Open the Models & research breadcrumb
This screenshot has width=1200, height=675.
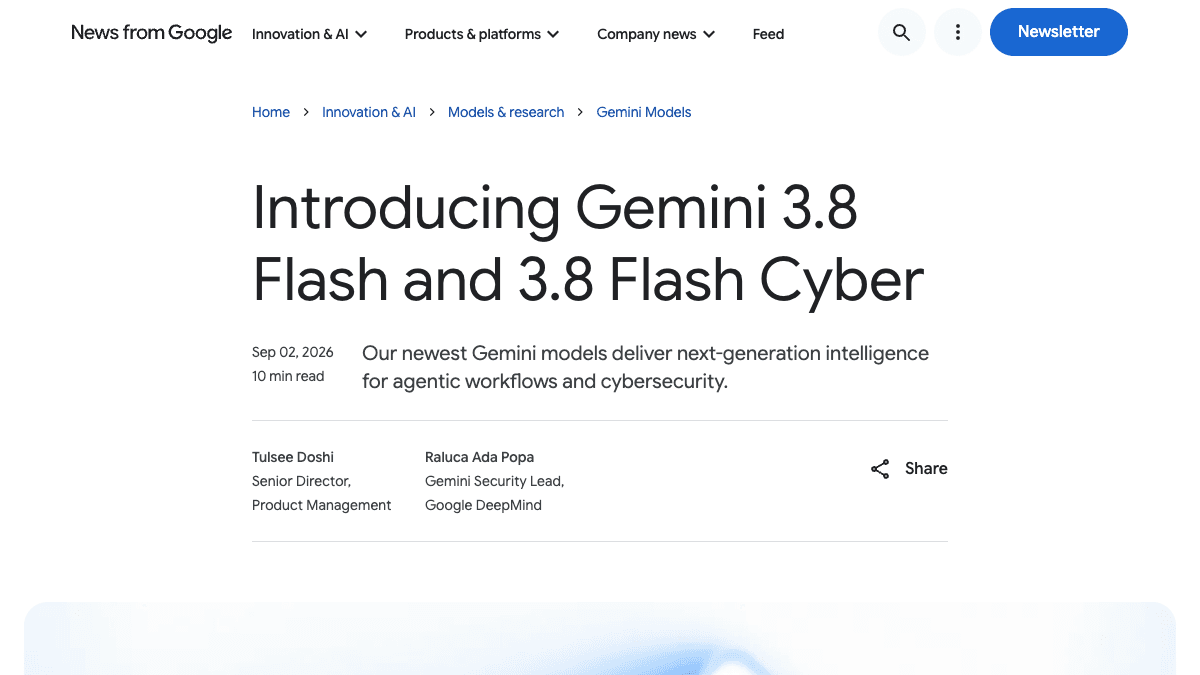[506, 112]
